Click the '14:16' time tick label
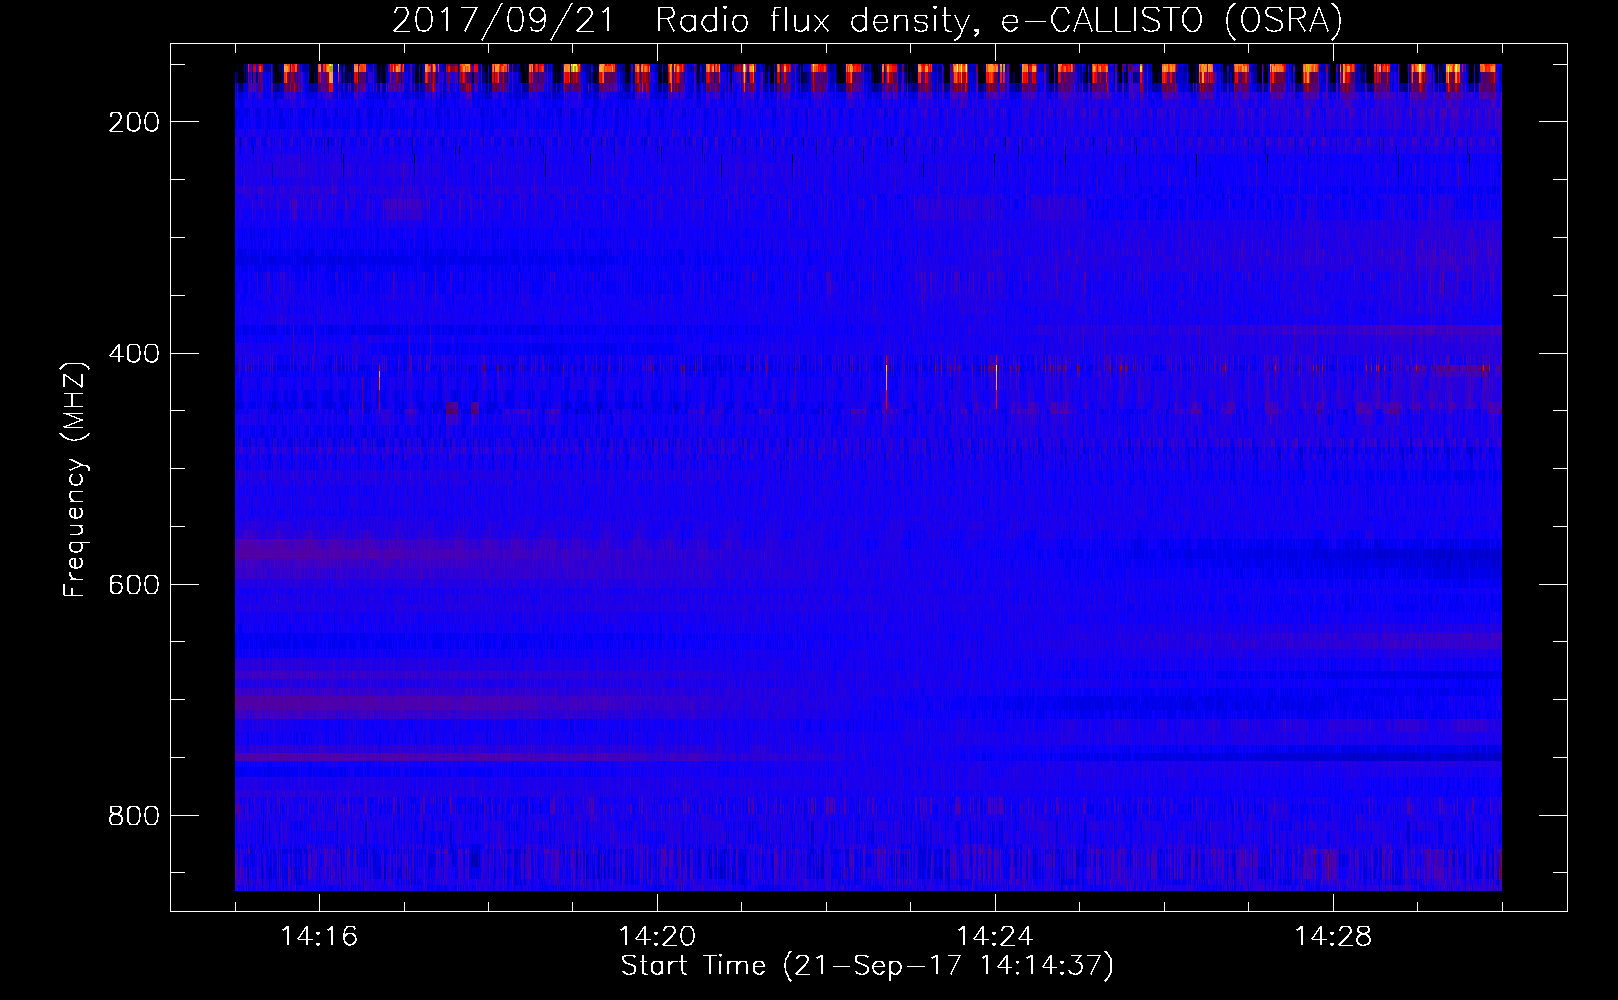 tap(319, 937)
